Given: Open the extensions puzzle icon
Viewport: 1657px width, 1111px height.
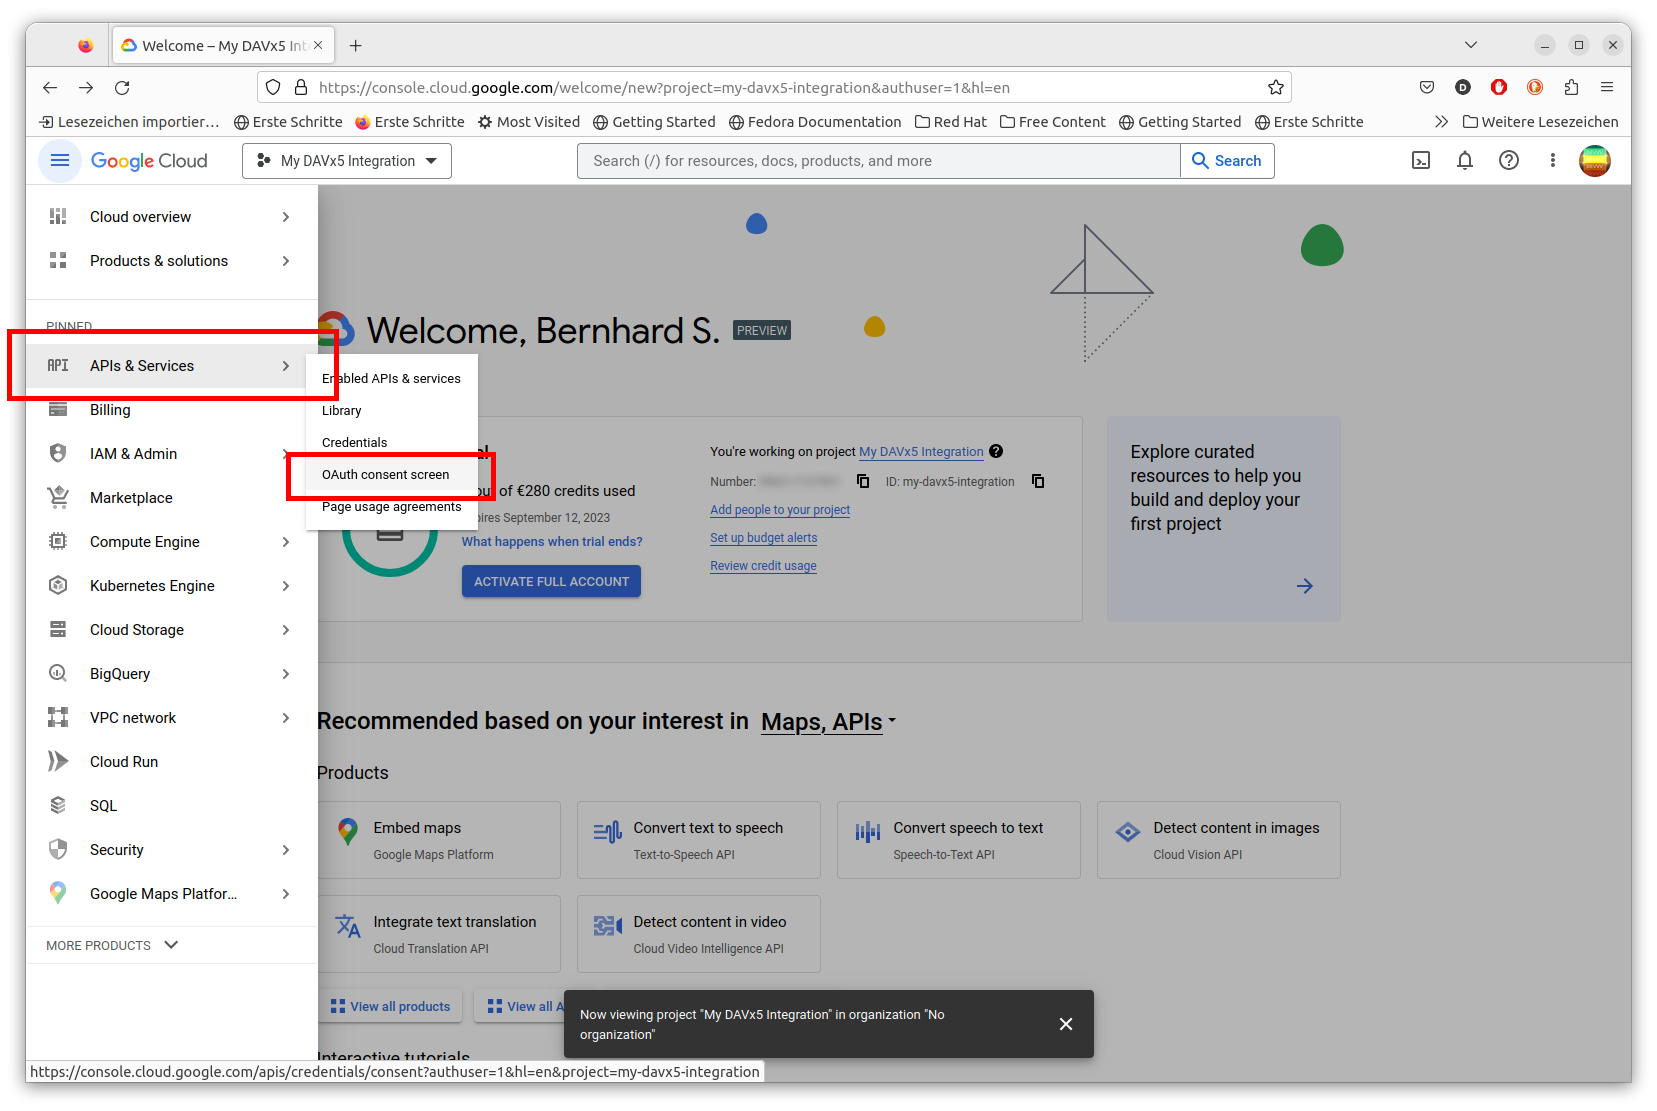Looking at the screenshot, I should (x=1571, y=88).
